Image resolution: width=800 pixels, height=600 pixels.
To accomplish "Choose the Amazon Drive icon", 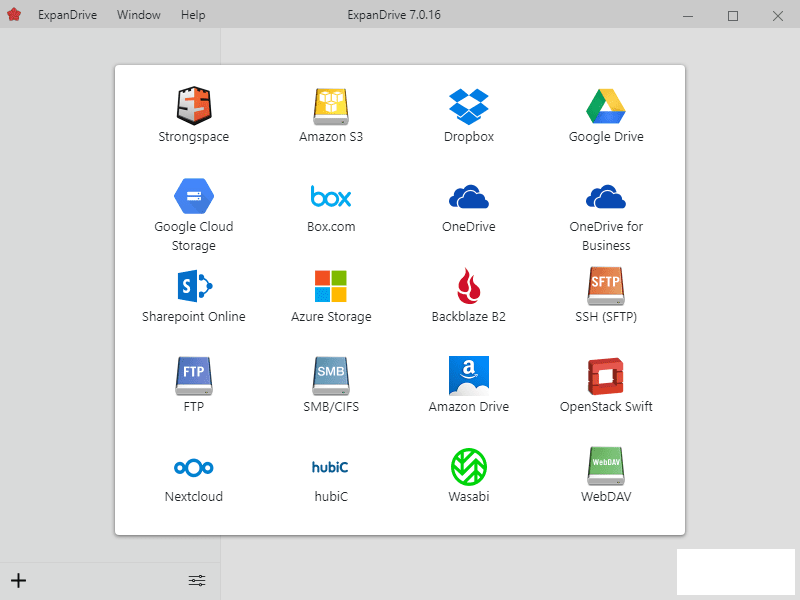I will click(469, 376).
